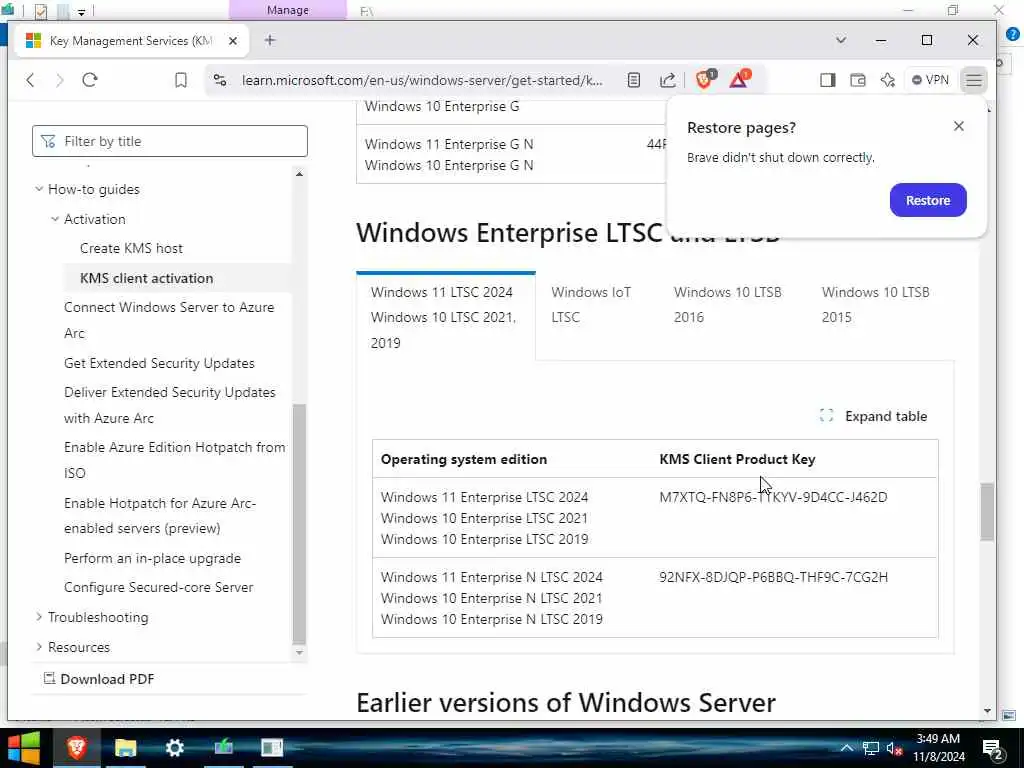This screenshot has width=1024, height=768.
Task: Click the taskbar clock showing 3:49 AM
Action: (x=938, y=747)
